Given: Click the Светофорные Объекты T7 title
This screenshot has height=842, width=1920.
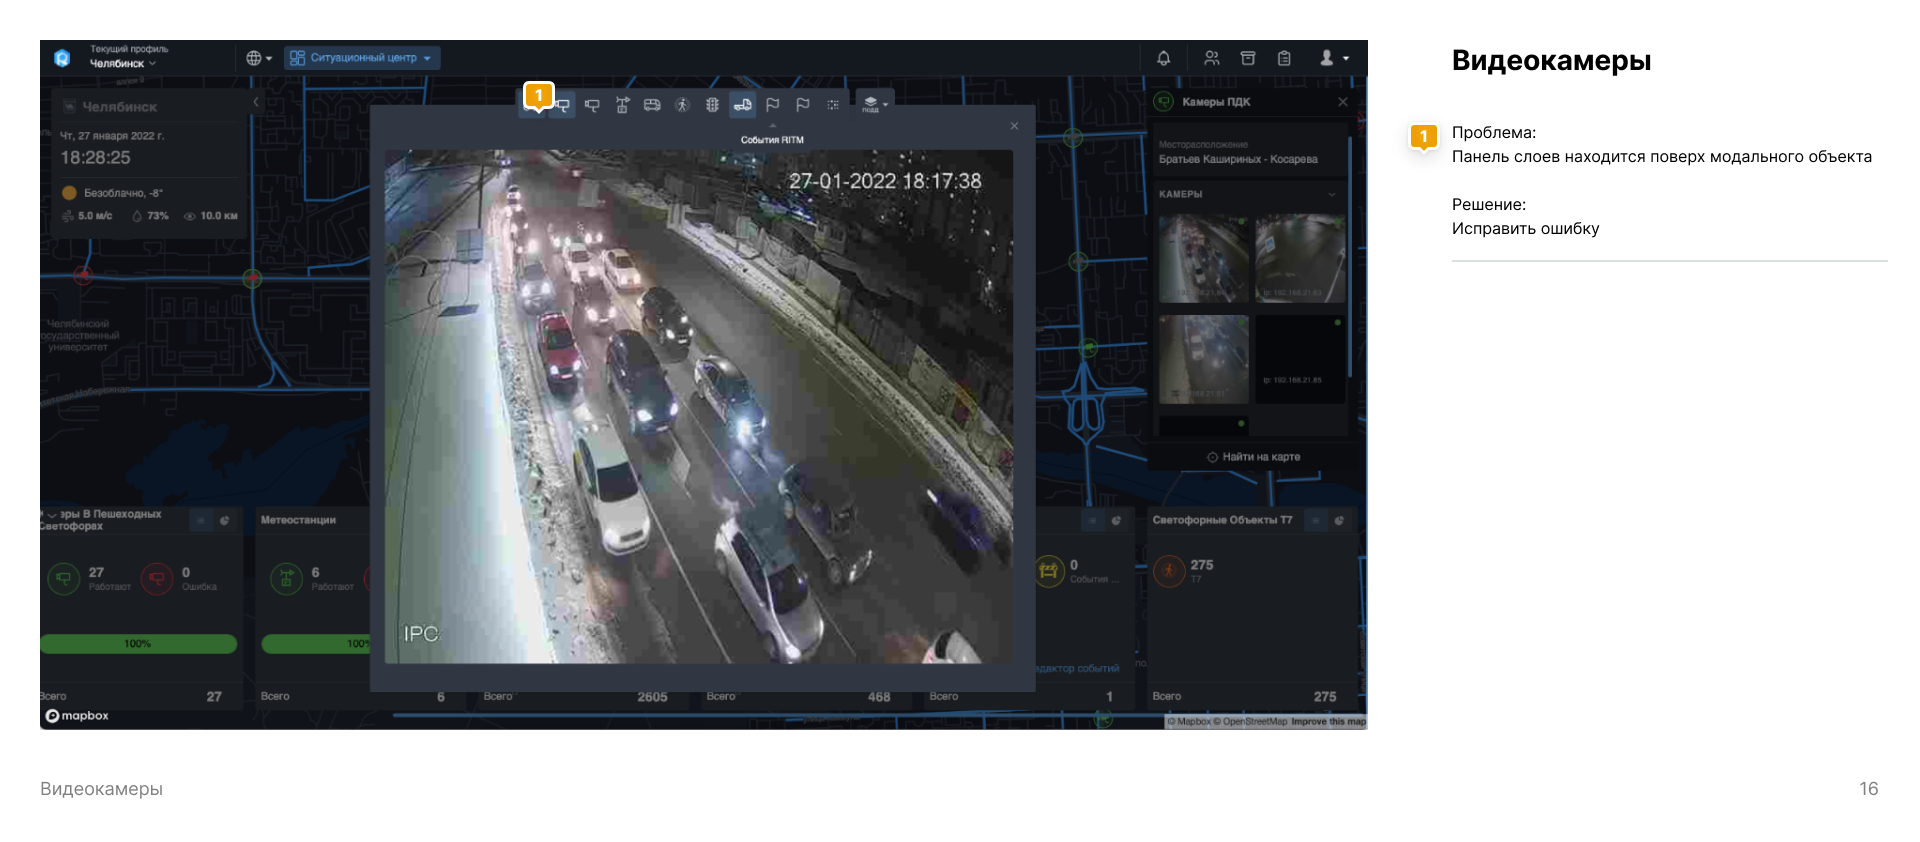Looking at the screenshot, I should click(1222, 520).
